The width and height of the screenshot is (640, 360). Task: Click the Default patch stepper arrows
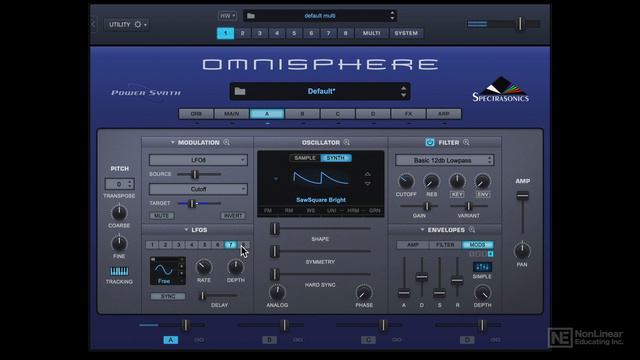(x=403, y=91)
